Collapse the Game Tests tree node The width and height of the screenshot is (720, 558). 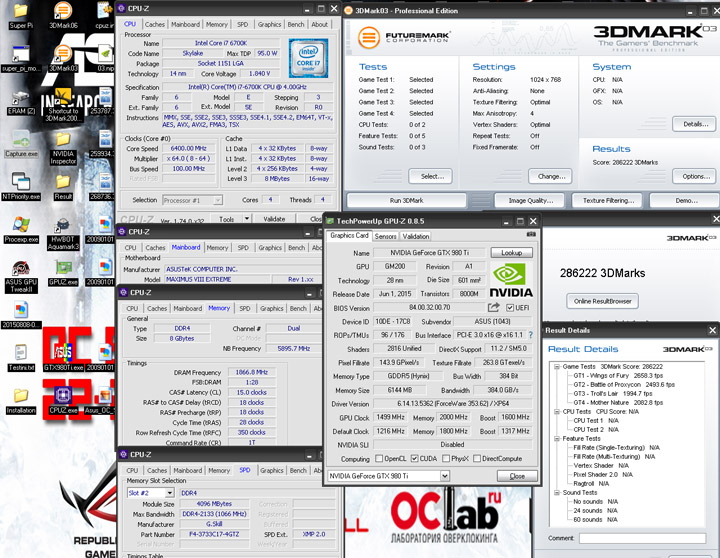coord(557,366)
